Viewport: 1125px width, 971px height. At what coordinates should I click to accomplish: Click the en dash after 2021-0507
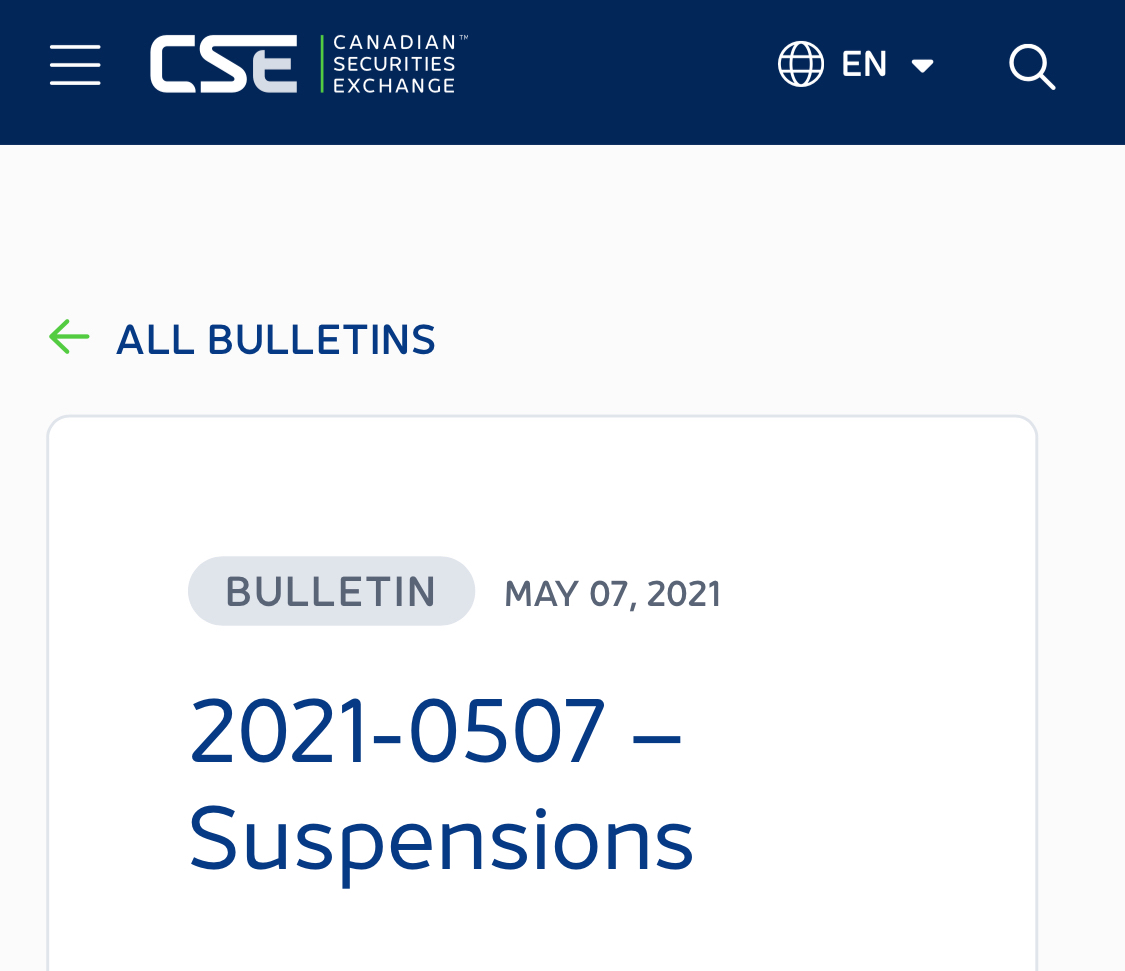click(x=657, y=732)
